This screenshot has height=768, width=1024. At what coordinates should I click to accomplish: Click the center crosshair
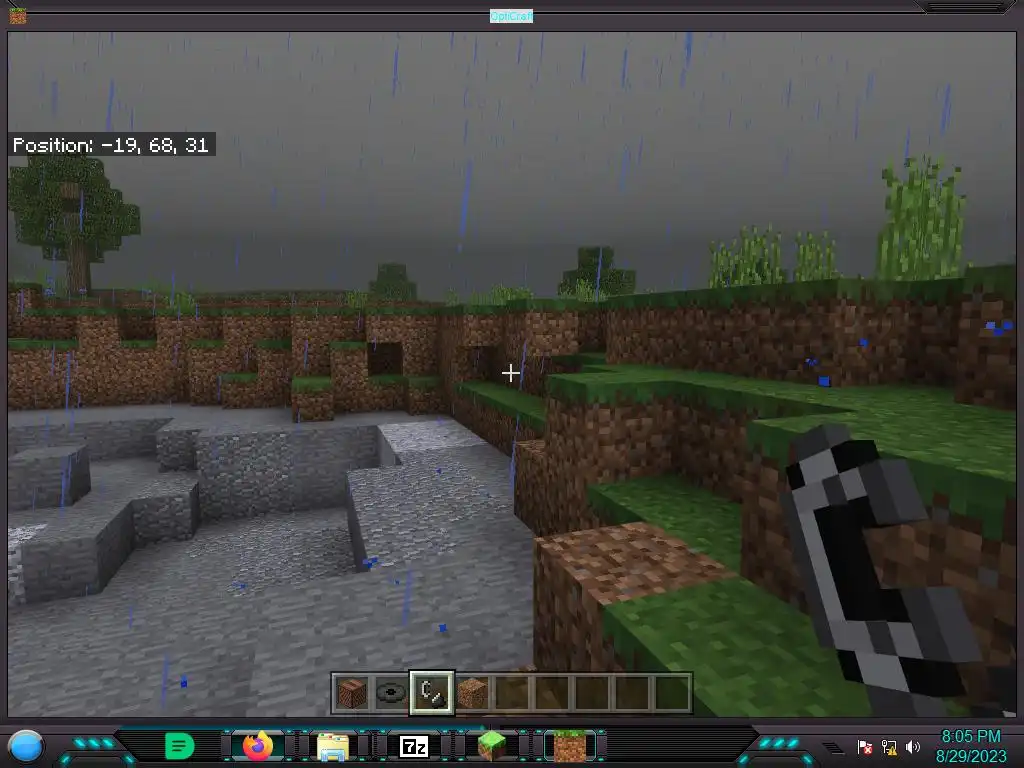pos(511,373)
